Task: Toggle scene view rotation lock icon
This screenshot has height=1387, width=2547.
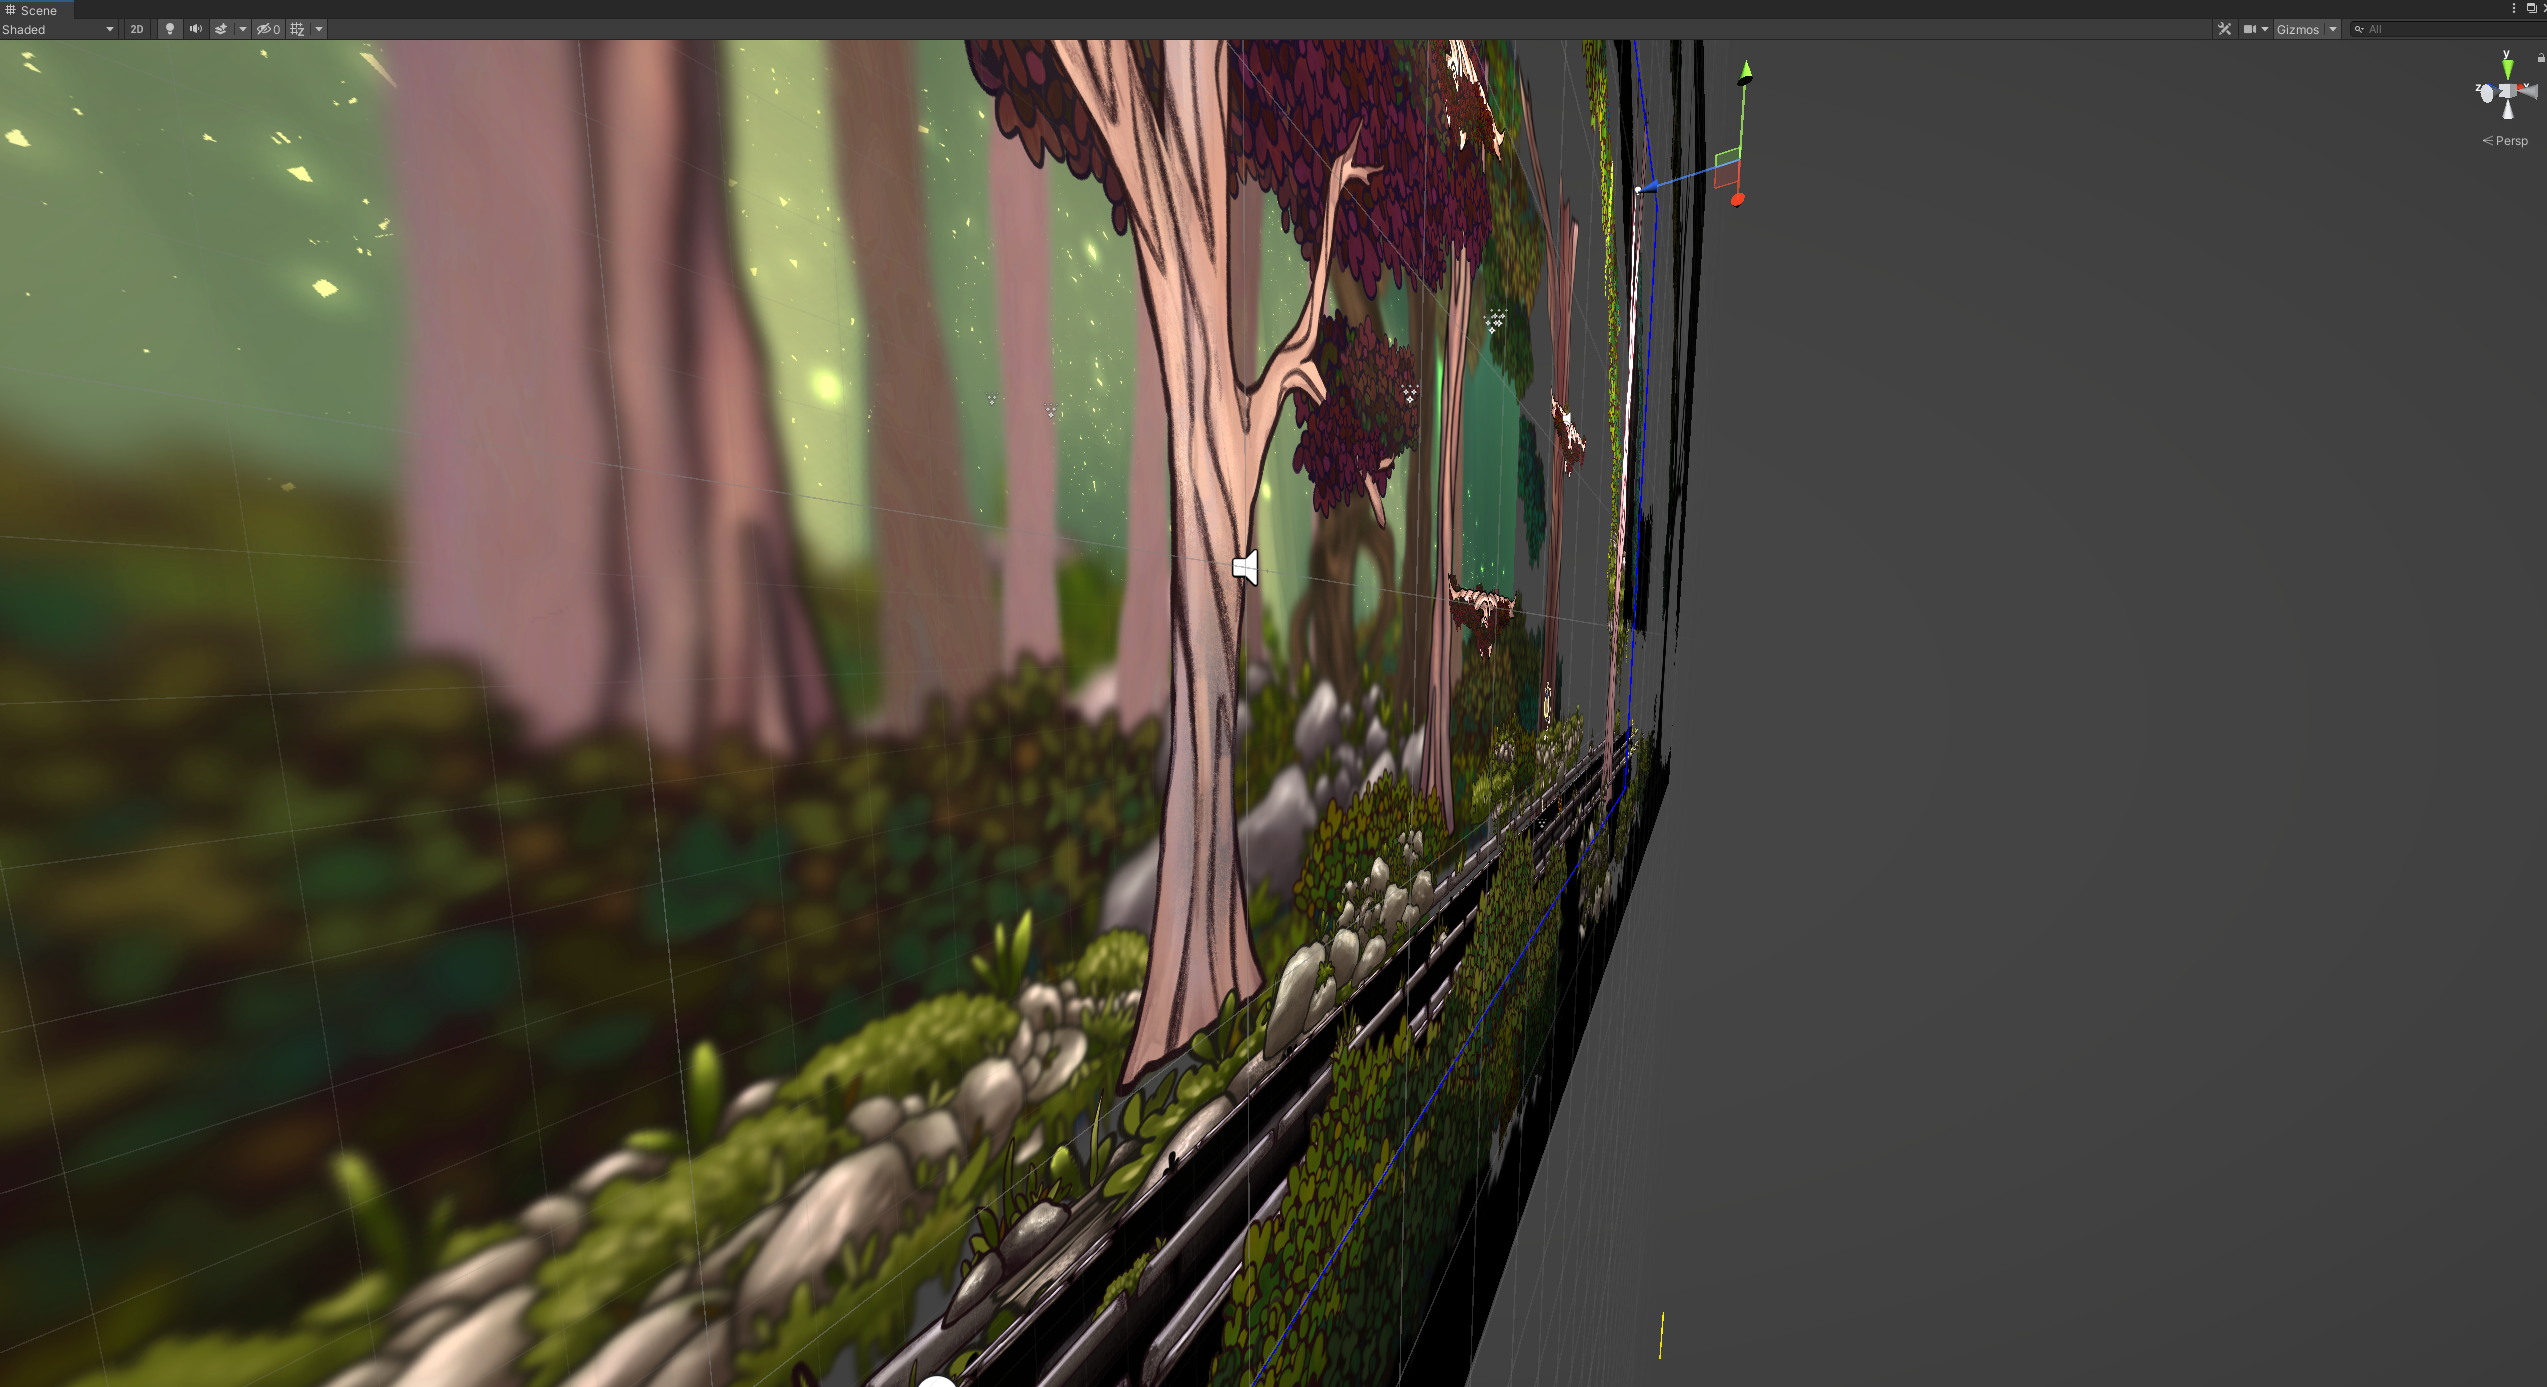Action: tap(2541, 57)
